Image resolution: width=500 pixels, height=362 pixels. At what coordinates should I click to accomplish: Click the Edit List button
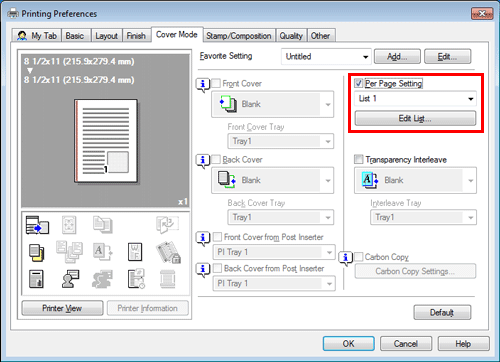[415, 118]
